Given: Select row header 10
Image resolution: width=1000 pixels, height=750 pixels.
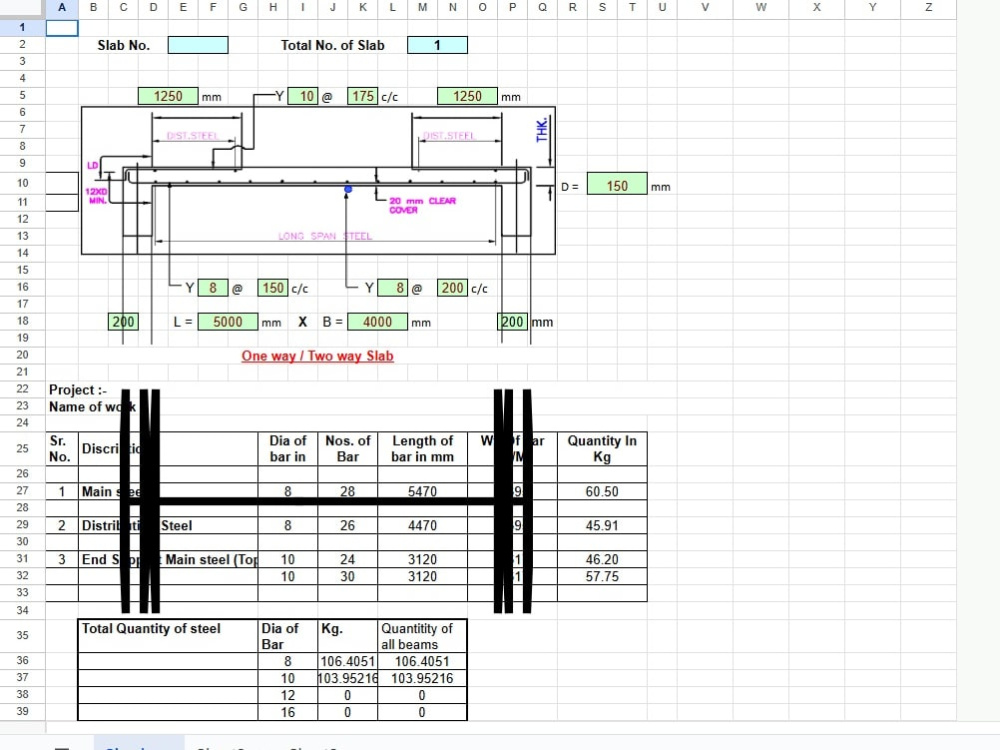Looking at the screenshot, I should click(x=22, y=183).
